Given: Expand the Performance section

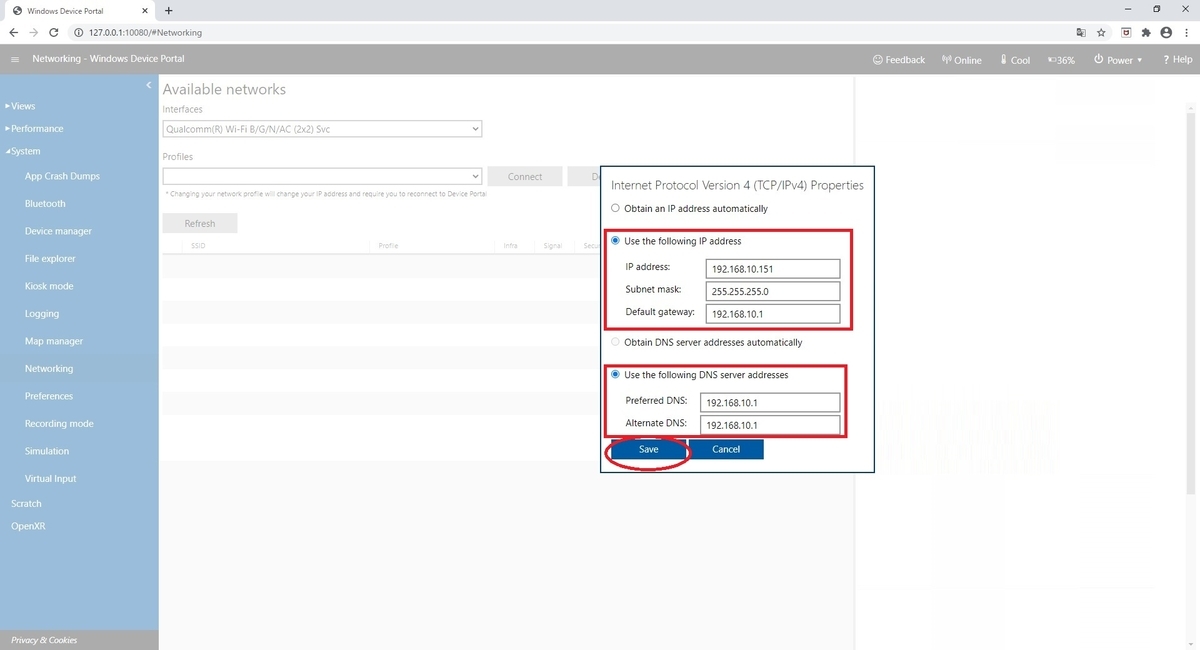Looking at the screenshot, I should coord(34,129).
